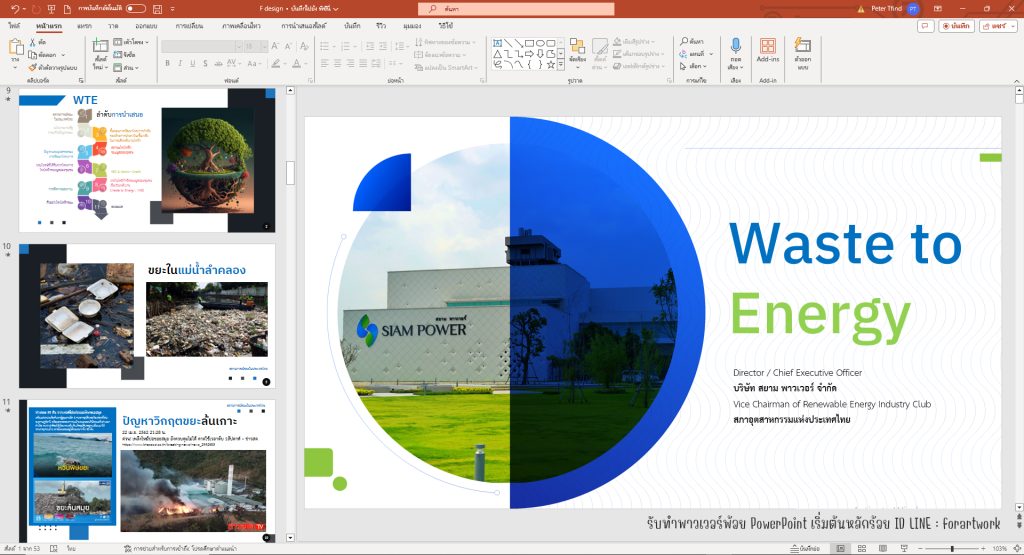This screenshot has height=555, width=1024.
Task: Open the font size dropdown
Action: (x=264, y=46)
